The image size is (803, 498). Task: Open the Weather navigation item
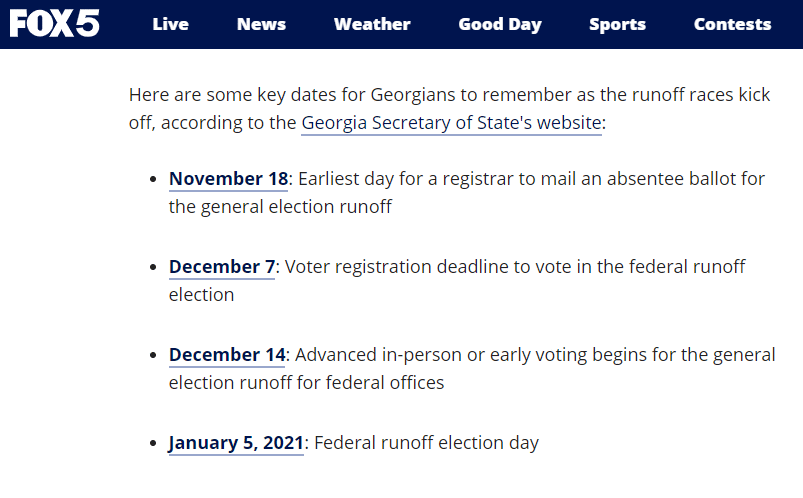point(372,24)
